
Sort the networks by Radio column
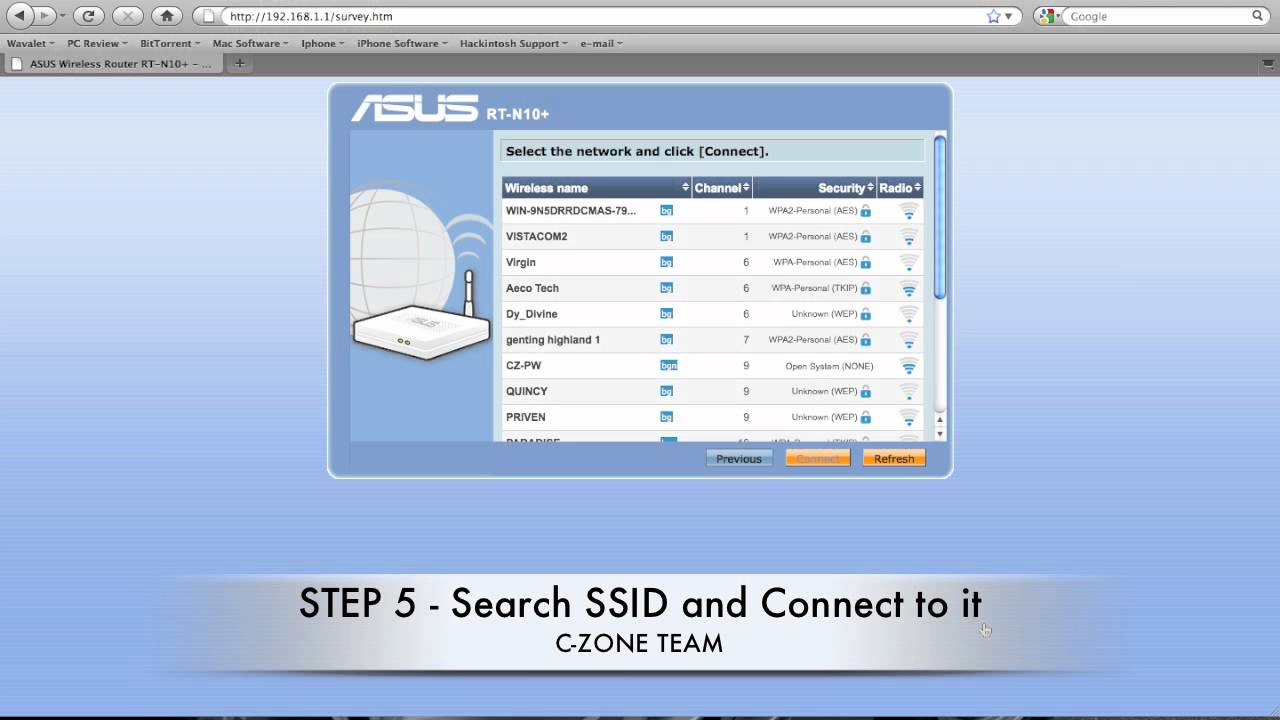pos(900,188)
